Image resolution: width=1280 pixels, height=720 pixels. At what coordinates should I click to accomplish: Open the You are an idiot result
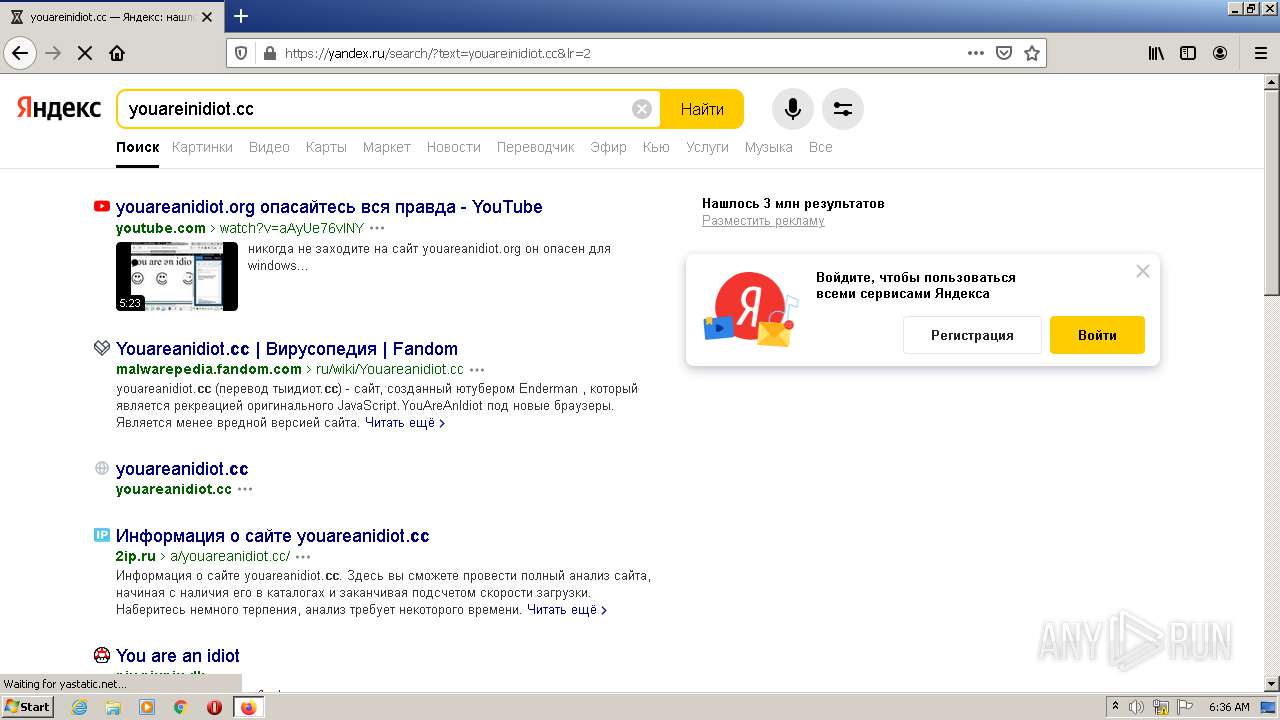click(x=178, y=656)
